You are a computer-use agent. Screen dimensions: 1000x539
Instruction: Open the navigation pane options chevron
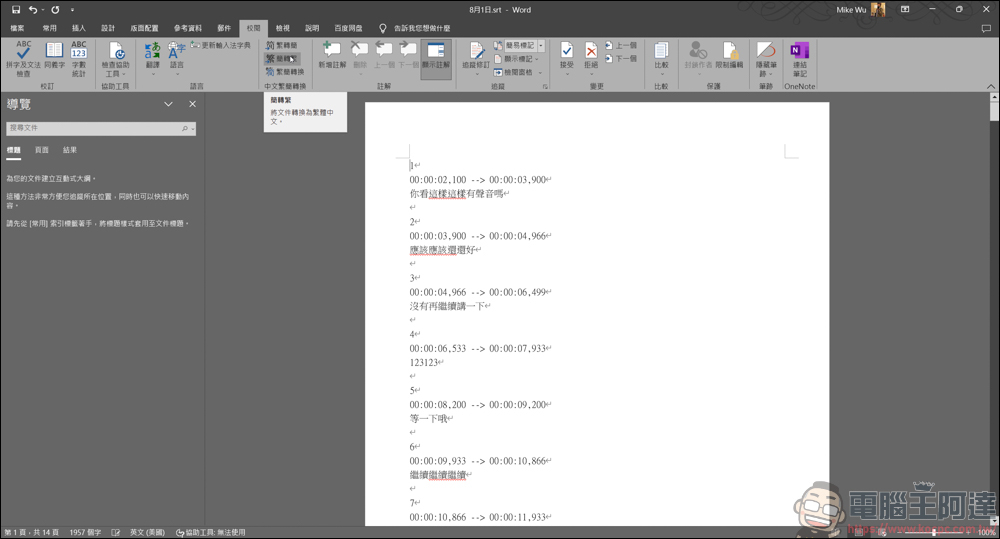point(168,104)
